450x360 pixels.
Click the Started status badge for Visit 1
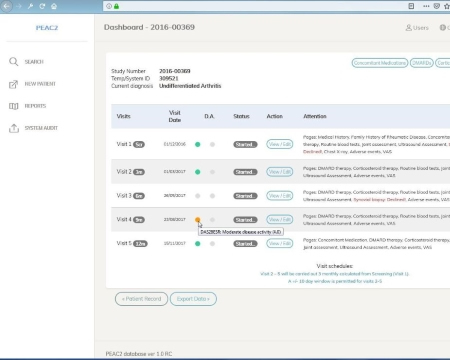[245, 144]
